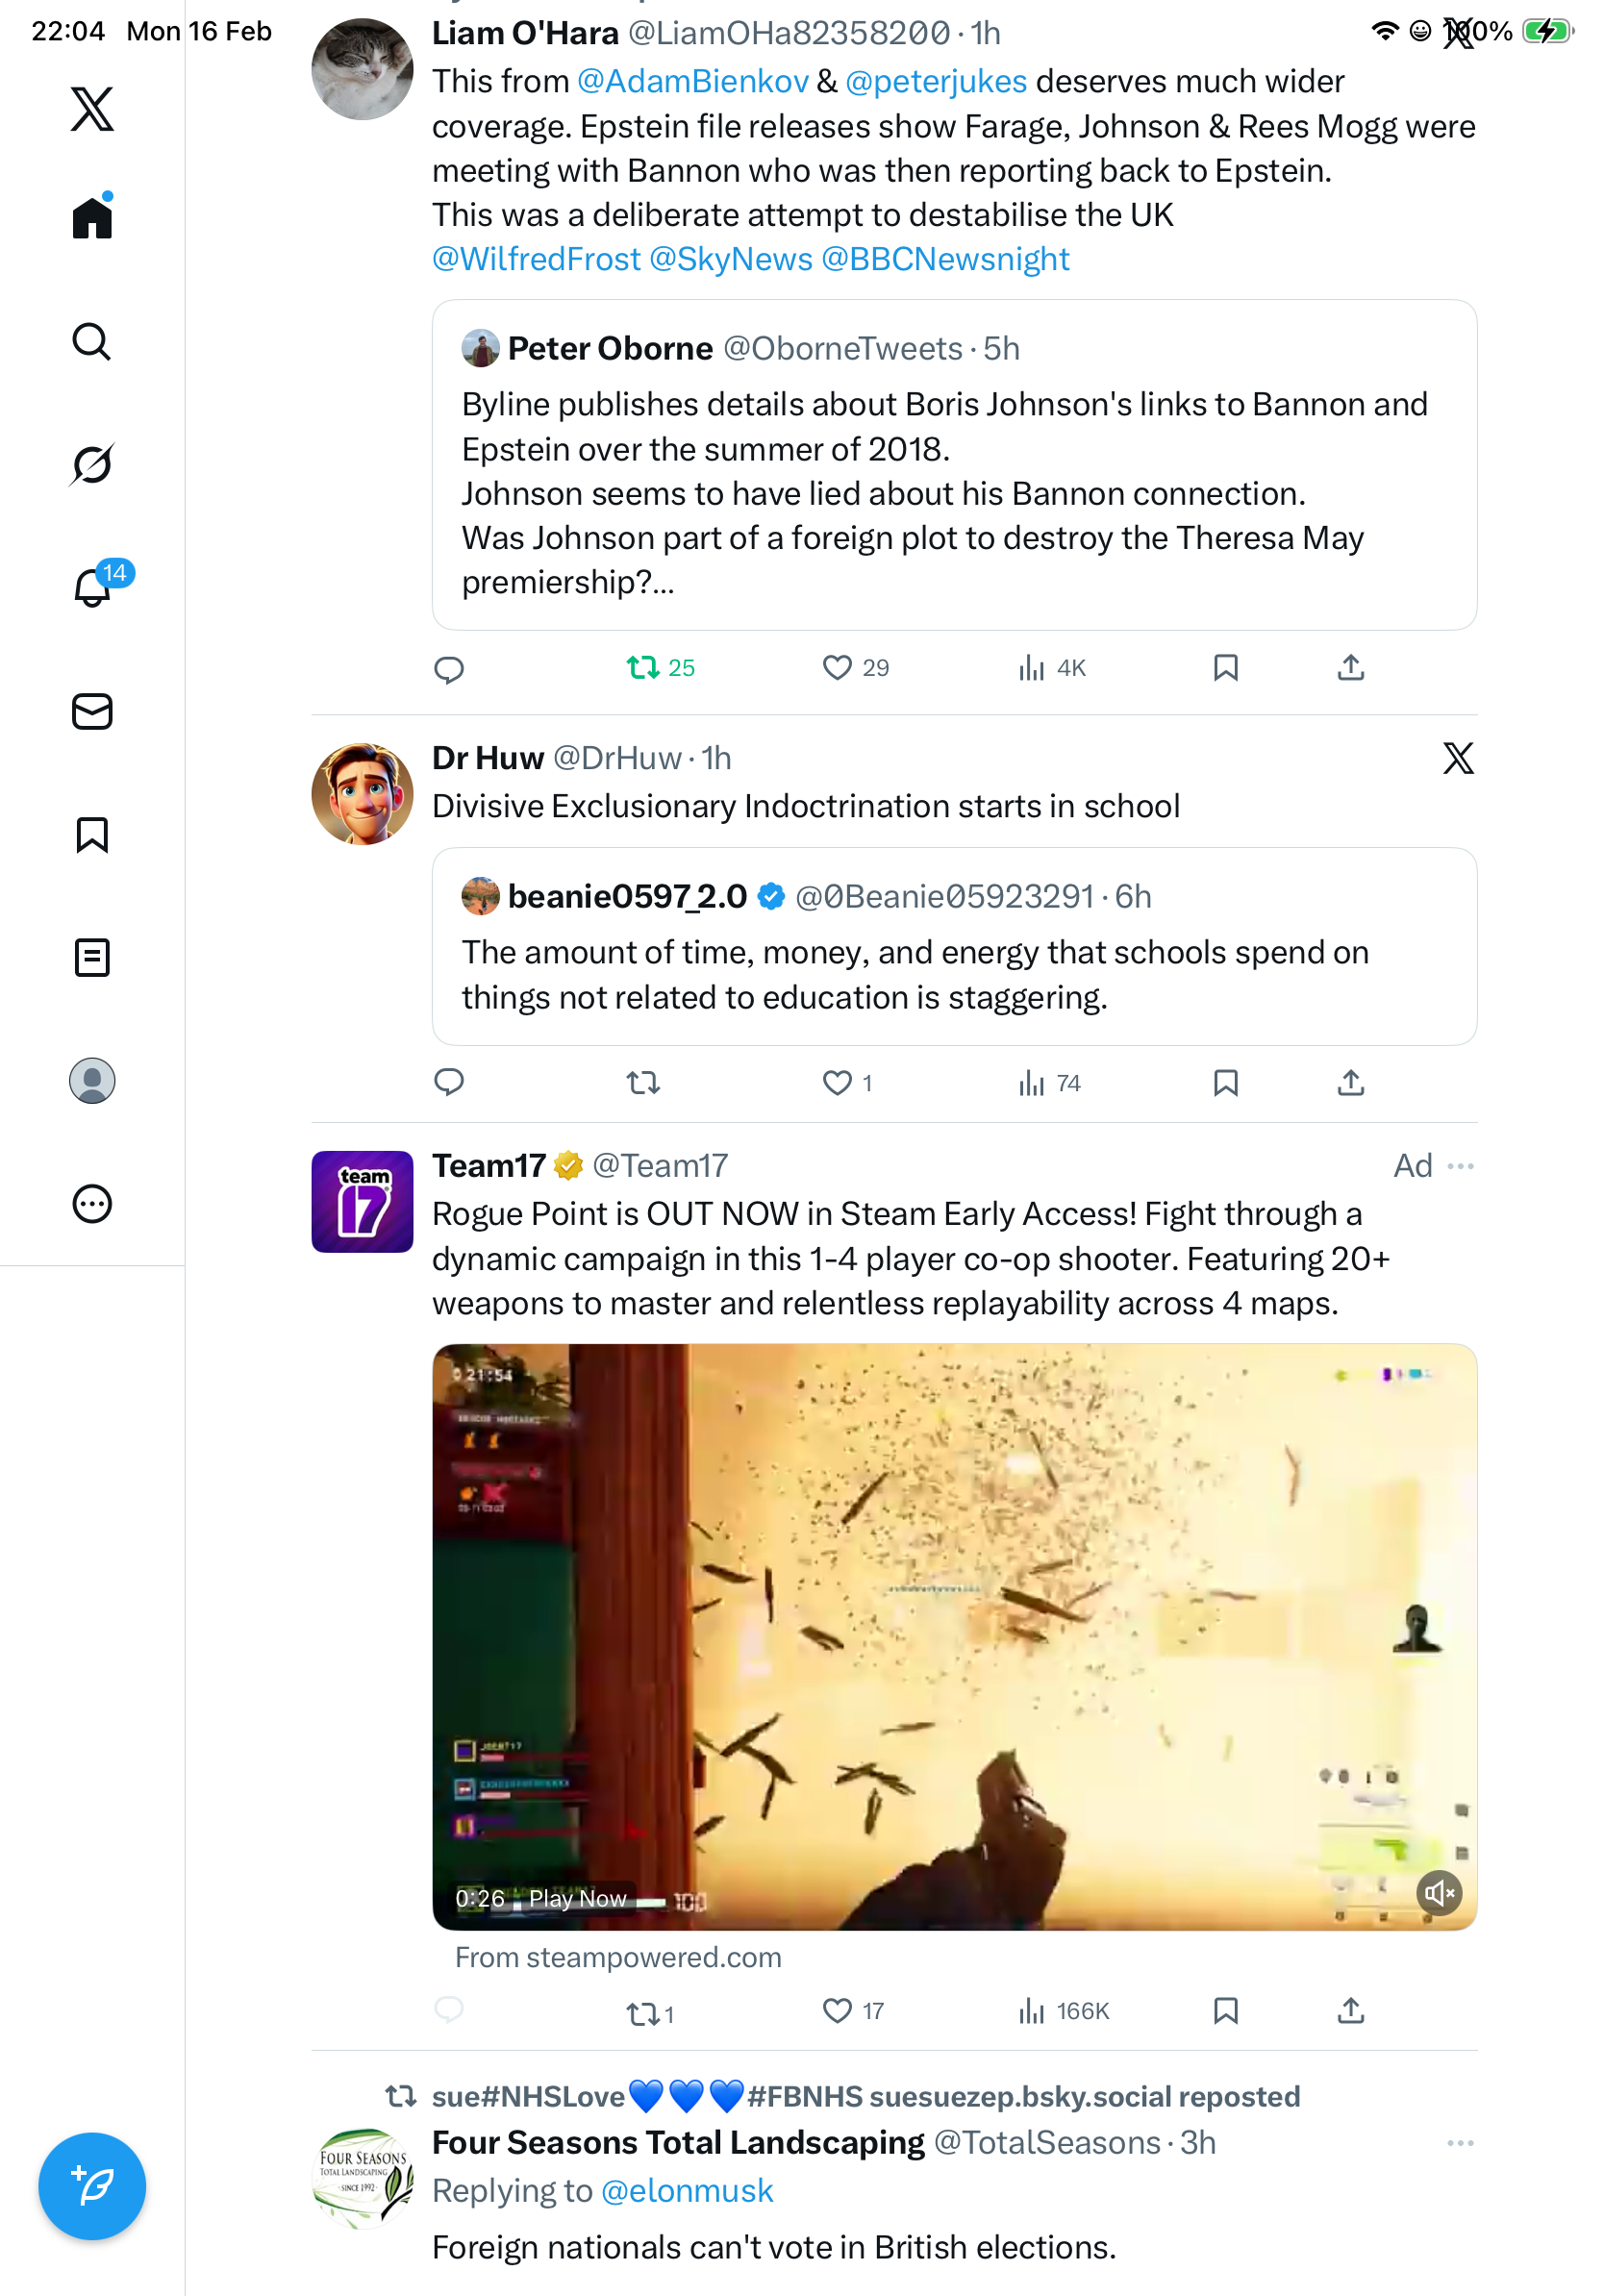1604x2296 pixels.
Task: Undo repost on Liam O'Hara's post
Action: click(x=643, y=667)
